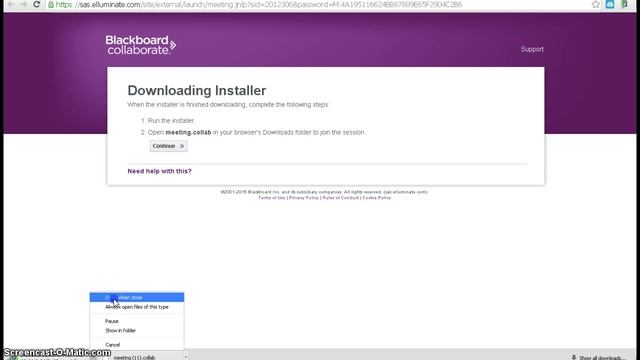Choose 'Always open files of this type'

137,307
